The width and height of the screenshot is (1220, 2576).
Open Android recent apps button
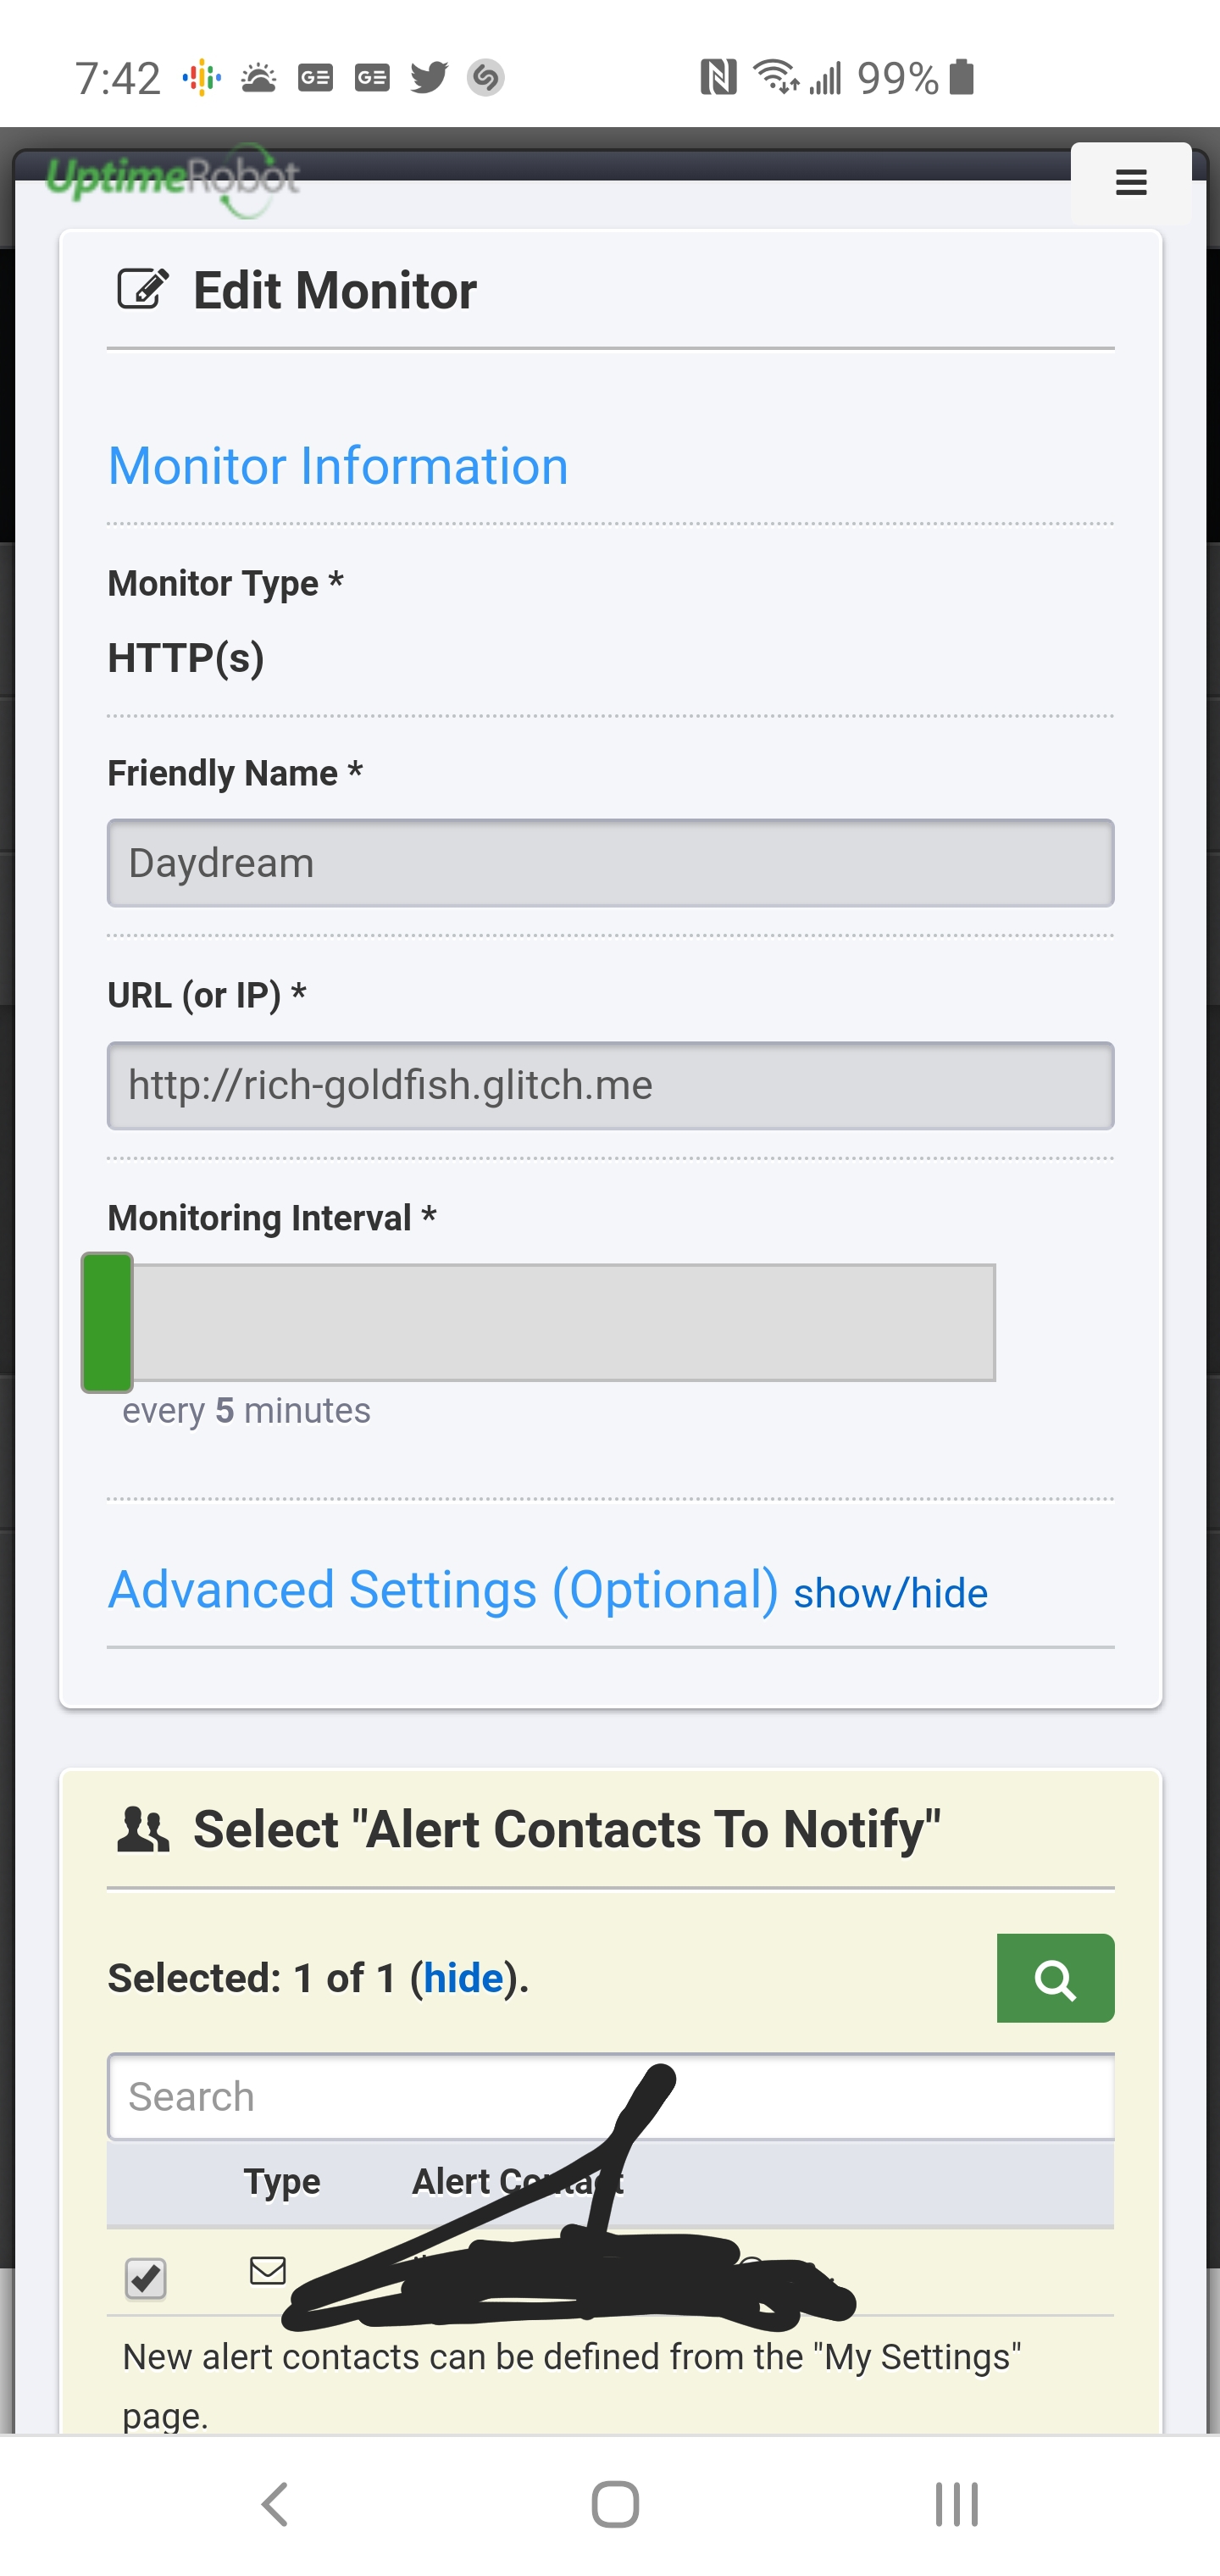tap(956, 2504)
